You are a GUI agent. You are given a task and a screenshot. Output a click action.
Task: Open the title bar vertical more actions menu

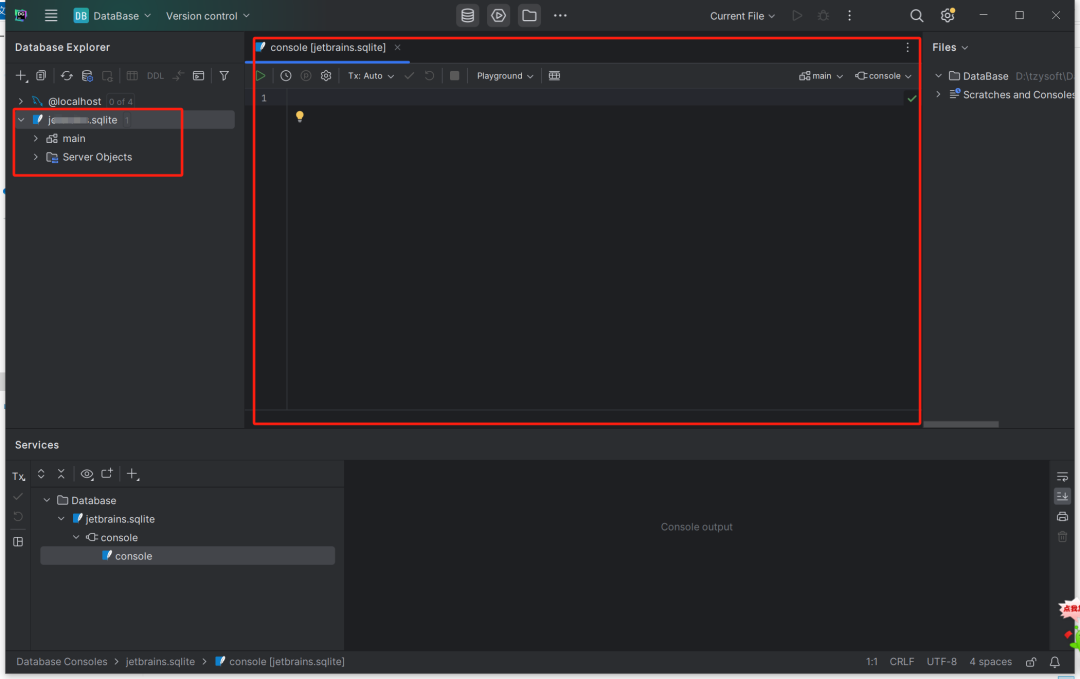tap(849, 15)
